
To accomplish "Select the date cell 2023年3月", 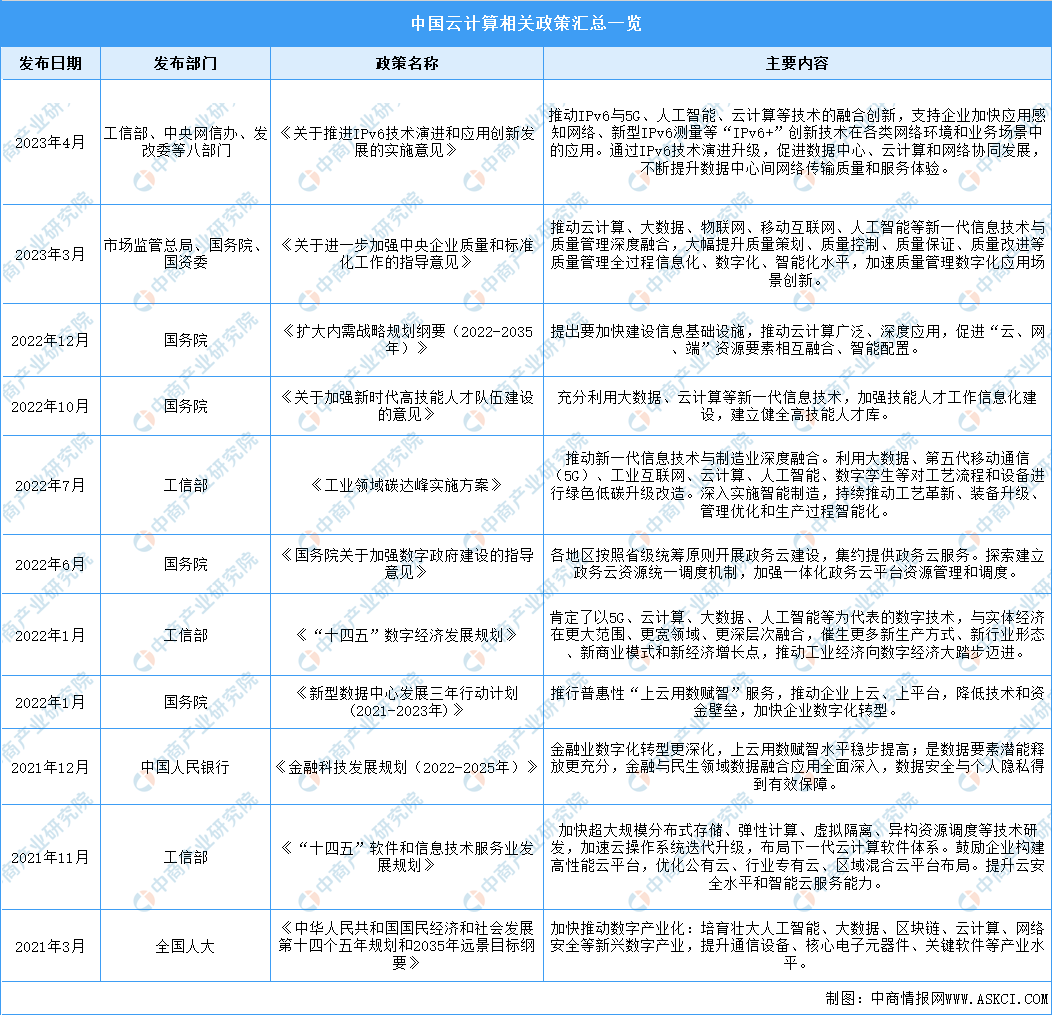I will click(x=50, y=254).
